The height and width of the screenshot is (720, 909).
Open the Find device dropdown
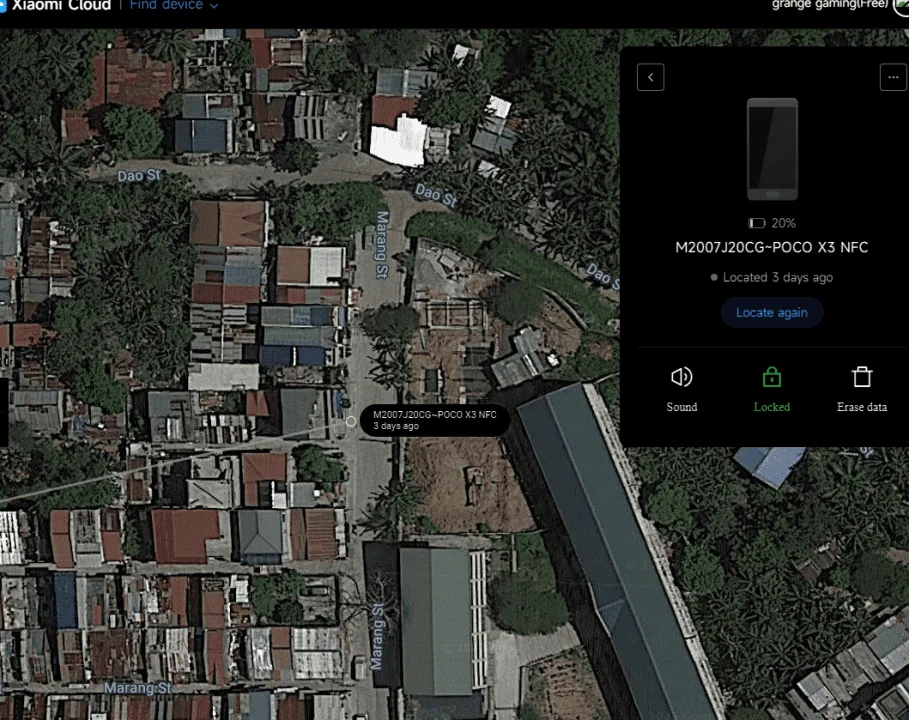click(x=173, y=5)
